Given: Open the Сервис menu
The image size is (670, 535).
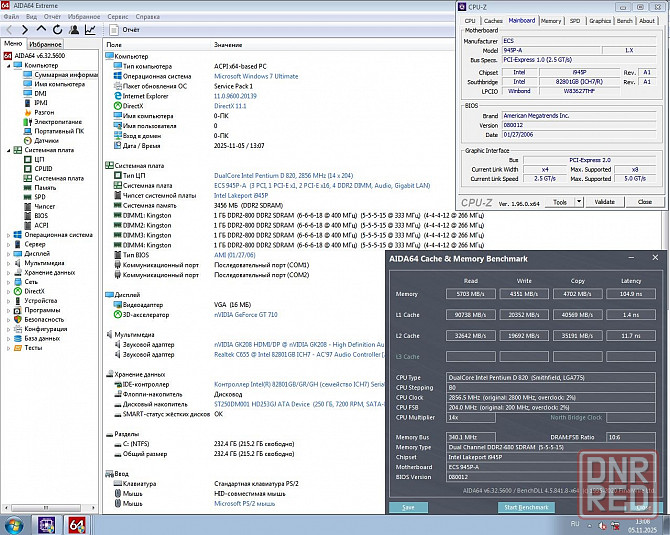Looking at the screenshot, I should pyautogui.click(x=117, y=17).
